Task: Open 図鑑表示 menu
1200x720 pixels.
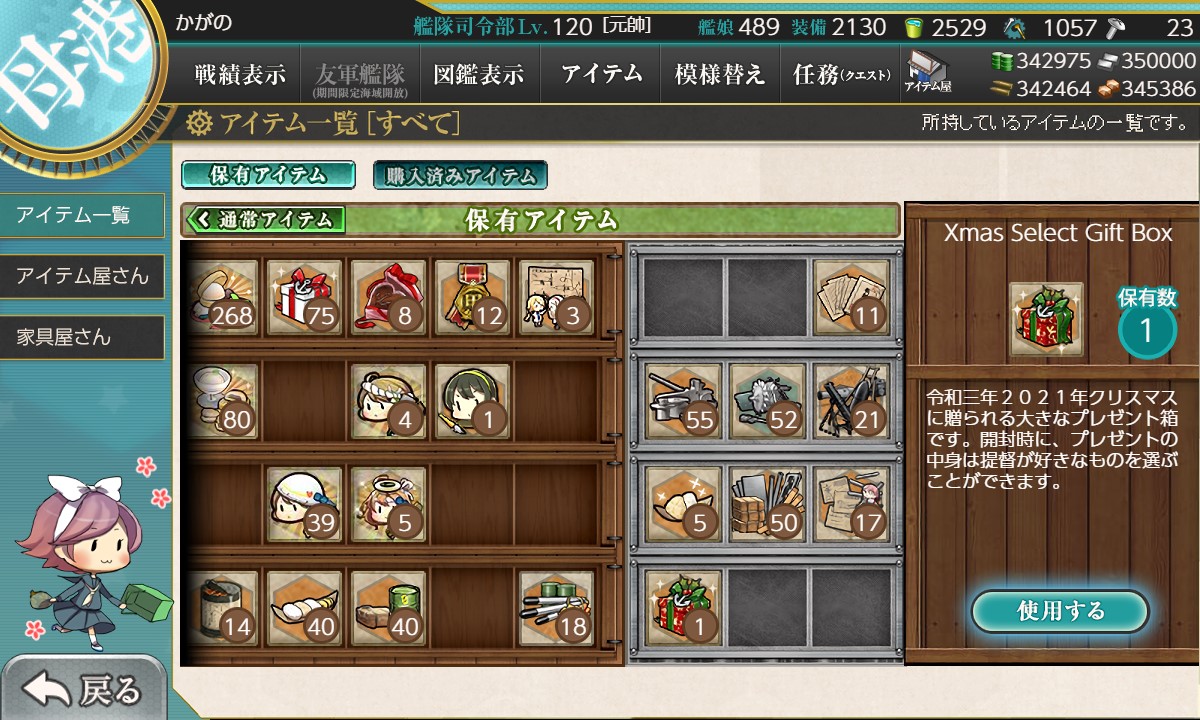Action: pos(479,74)
